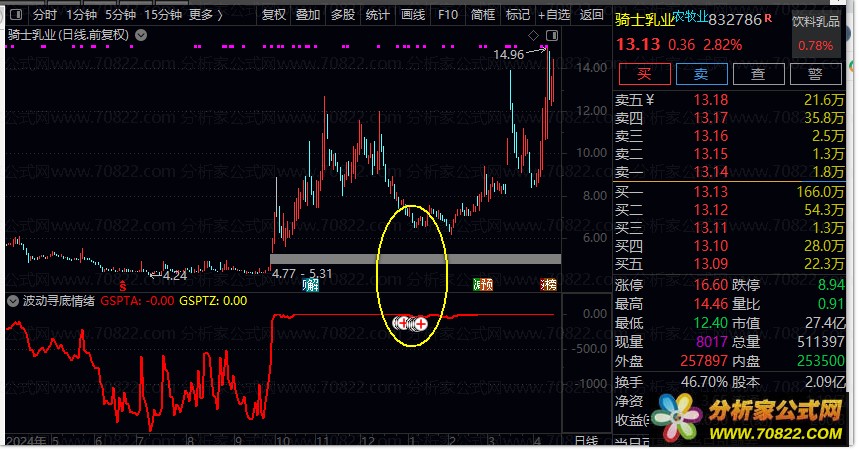This screenshot has width=859, height=450.
Task: Click the 买一 price 13.13
Action: tap(711, 192)
